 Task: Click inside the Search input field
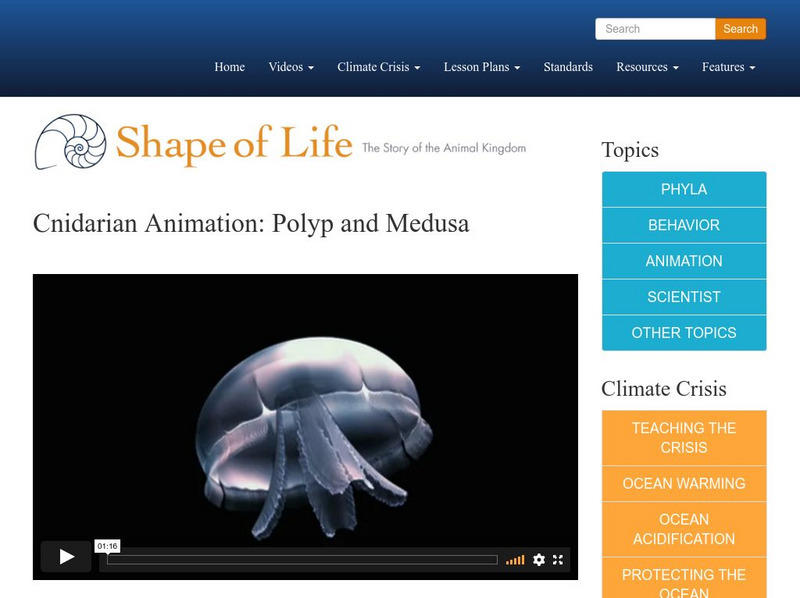[655, 28]
